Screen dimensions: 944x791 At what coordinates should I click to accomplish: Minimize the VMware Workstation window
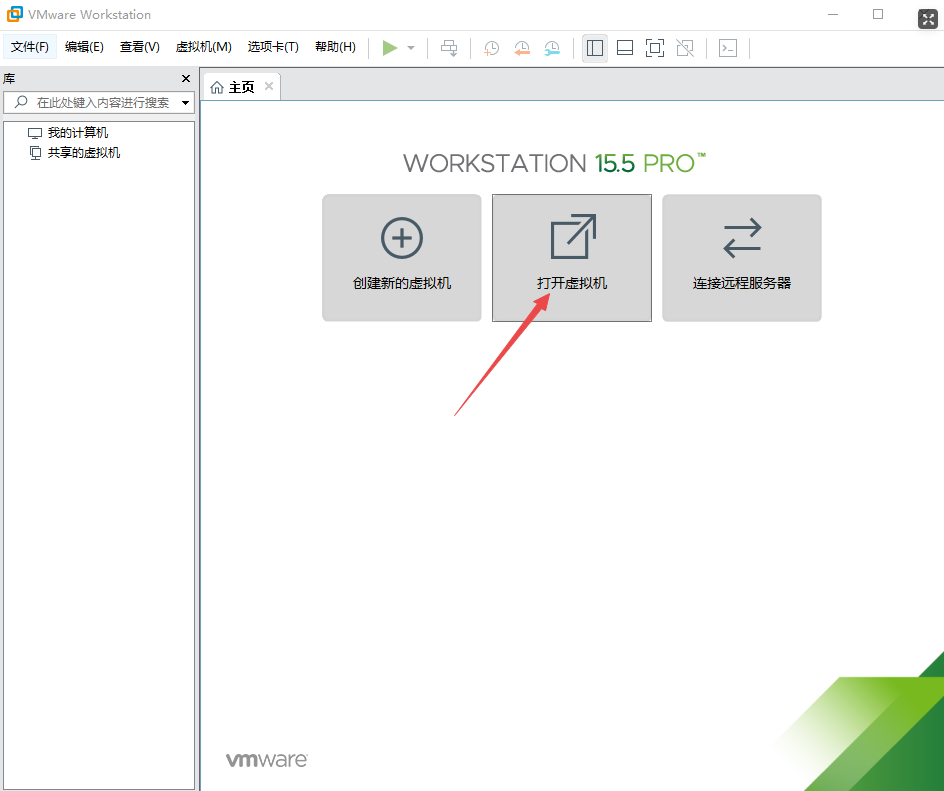click(x=833, y=14)
